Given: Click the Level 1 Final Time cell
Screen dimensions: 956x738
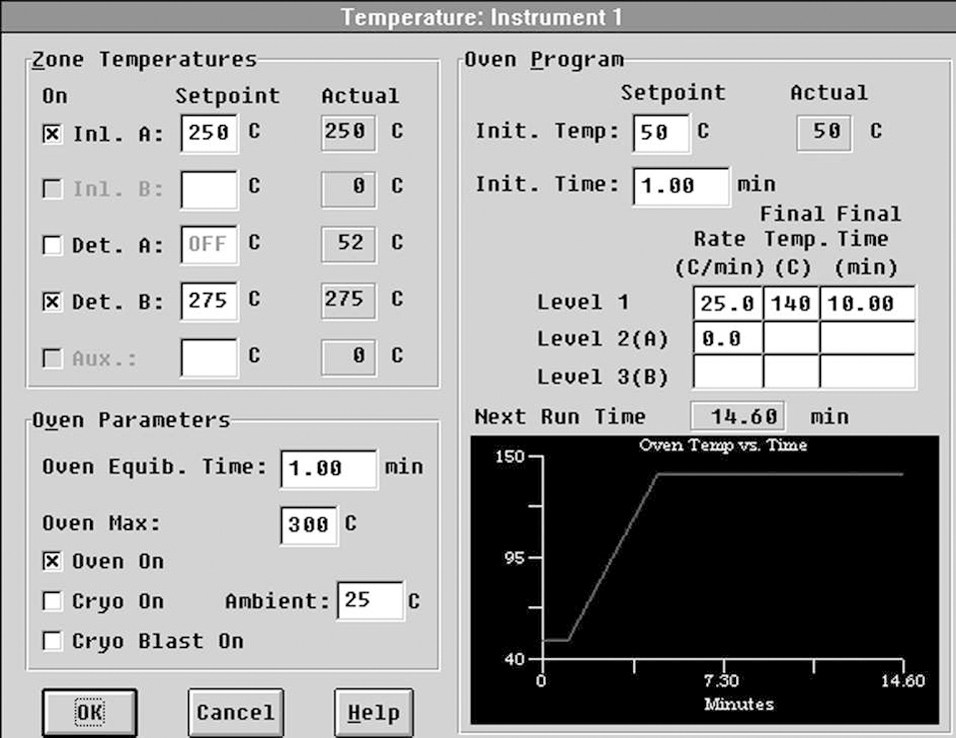Looking at the screenshot, I should coord(867,304).
